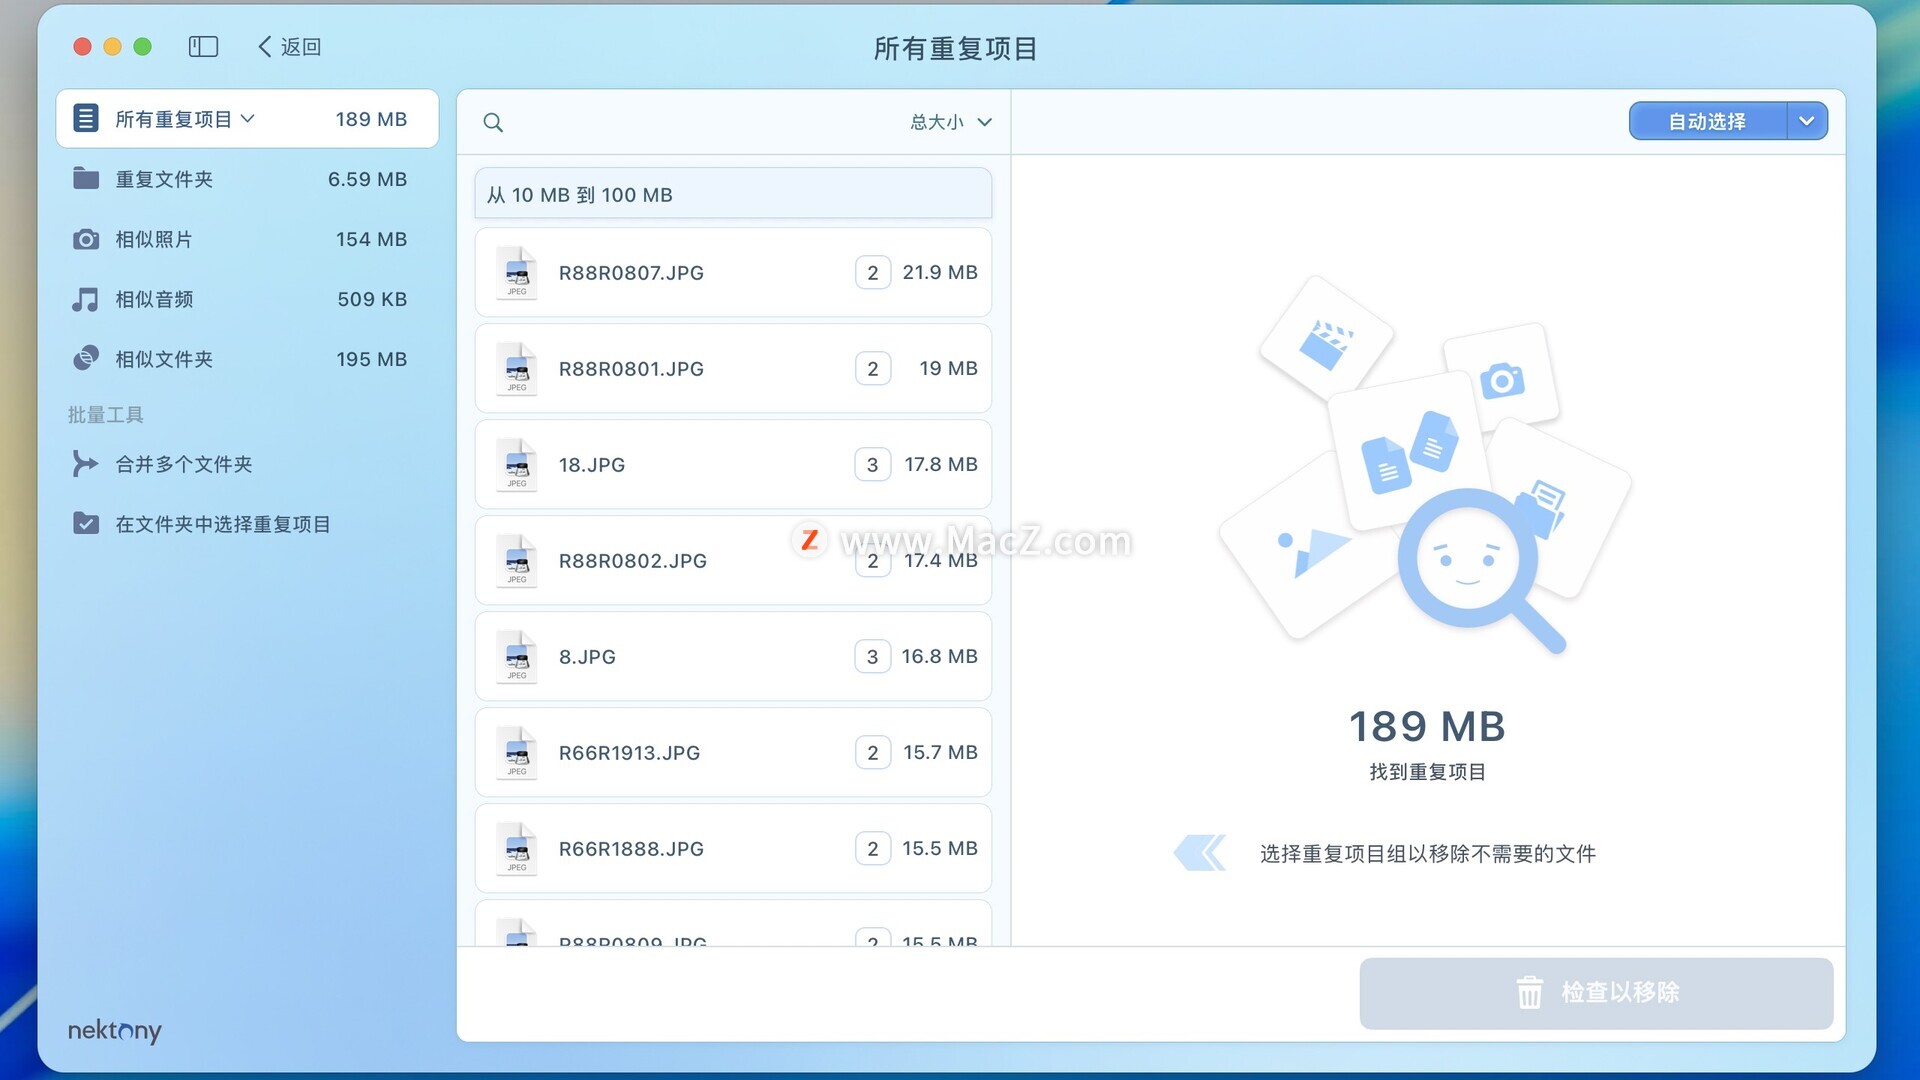This screenshot has width=1920, height=1080.
Task: Click count badge of 8.JPG
Action: (x=872, y=657)
